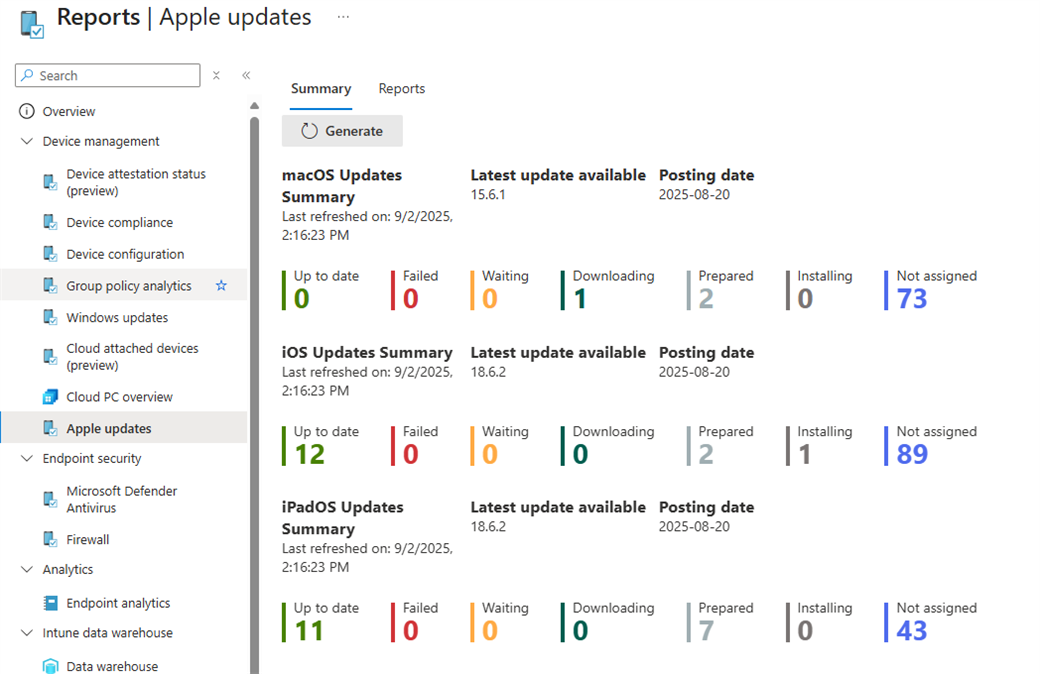Click iPadOS Prepared count 7
1040x674 pixels.
click(x=706, y=630)
